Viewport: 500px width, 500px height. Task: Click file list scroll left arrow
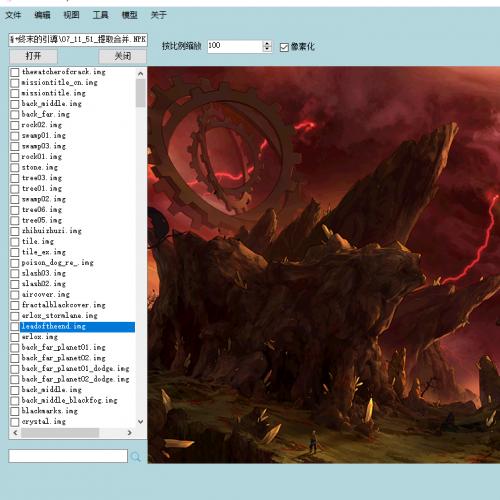[x=15, y=433]
